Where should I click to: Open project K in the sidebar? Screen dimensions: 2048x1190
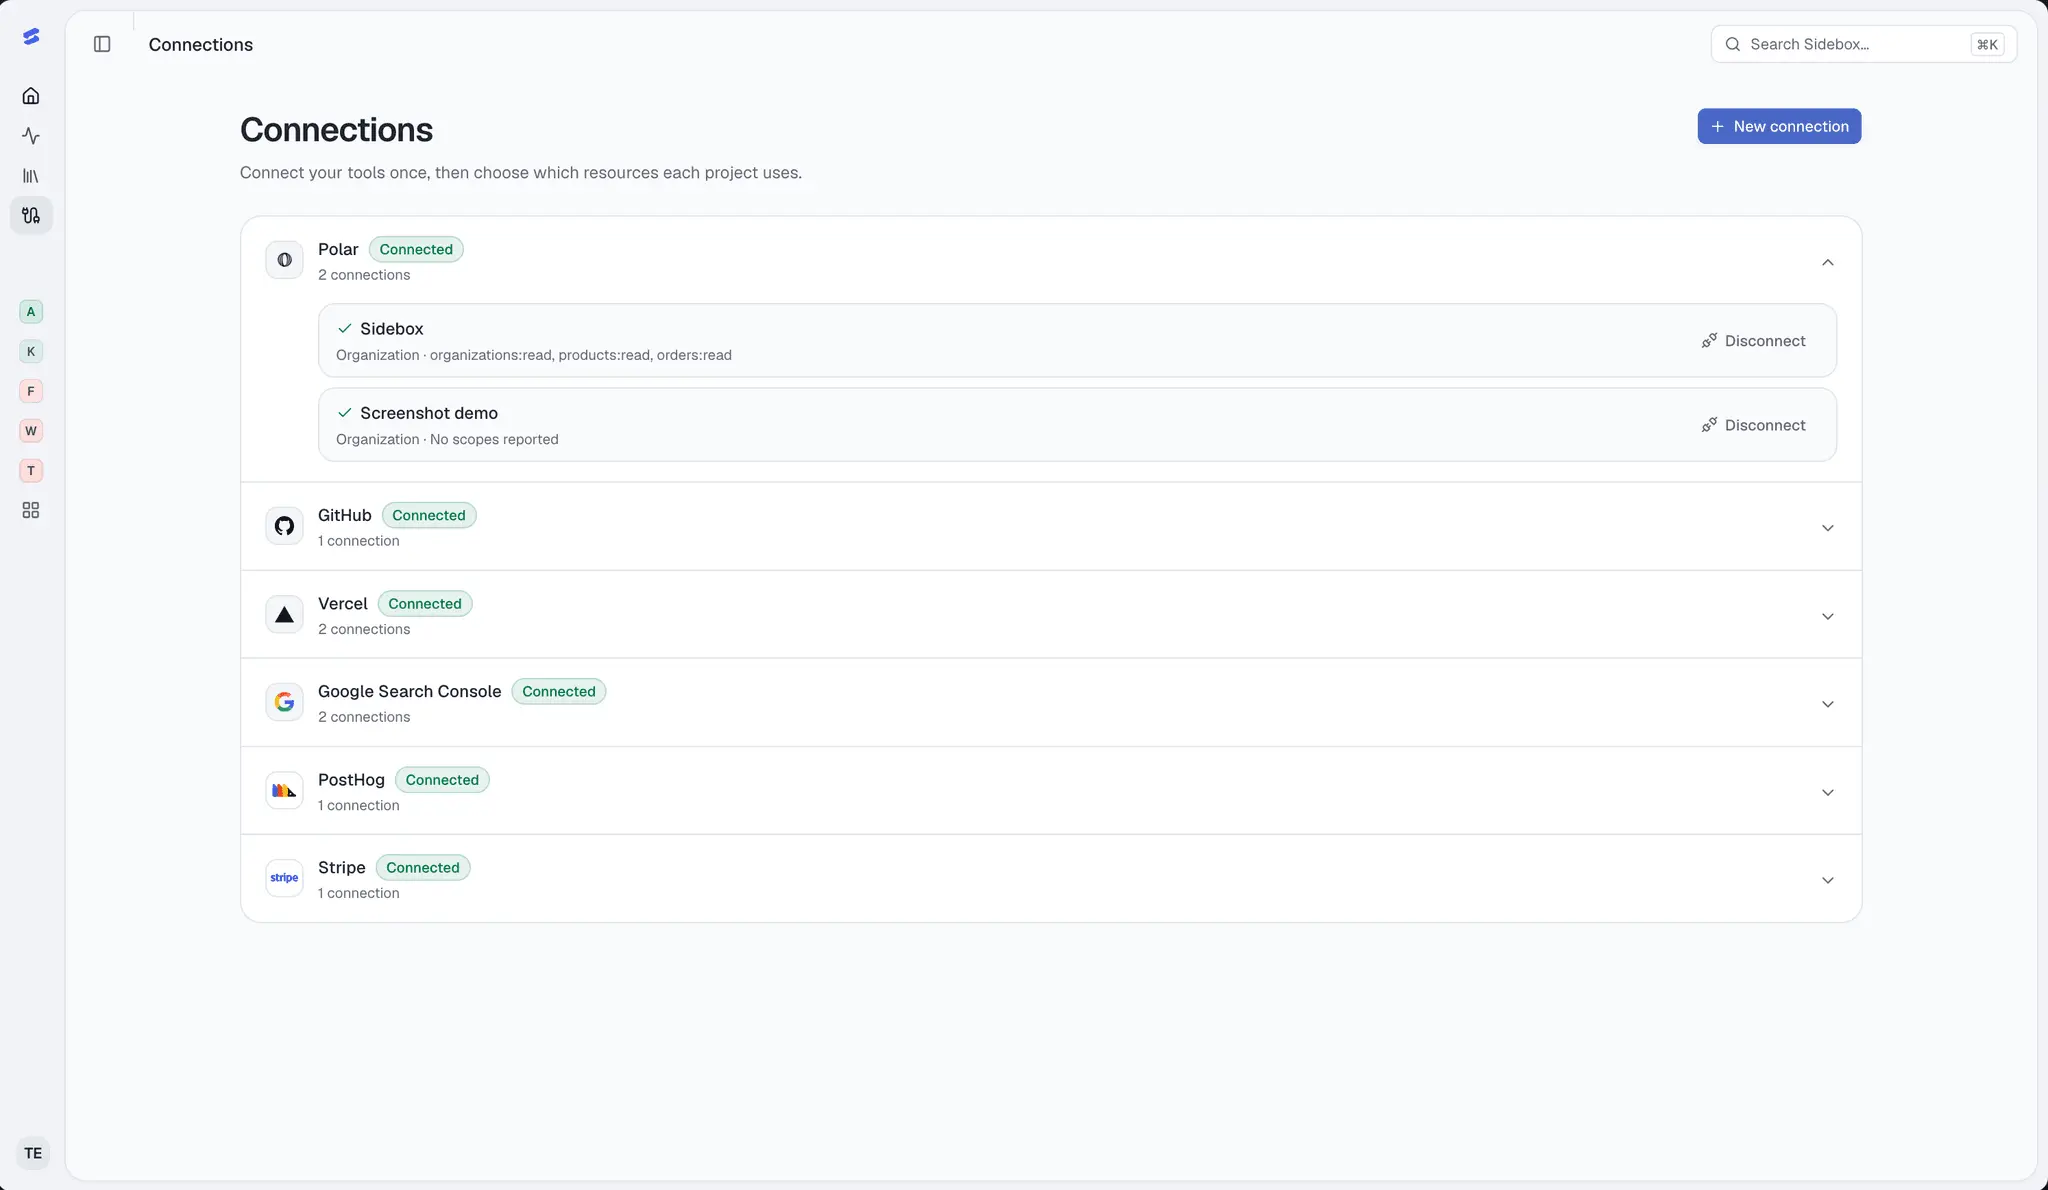[31, 351]
